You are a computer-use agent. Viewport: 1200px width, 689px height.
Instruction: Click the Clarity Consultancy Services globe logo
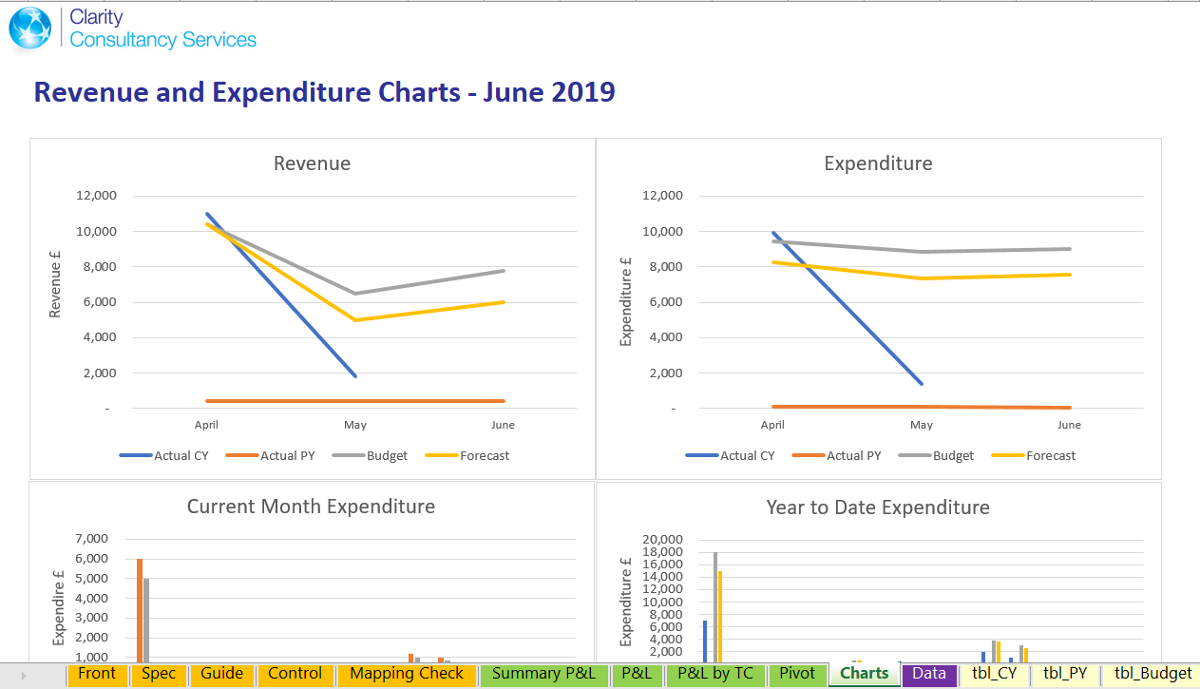[30, 29]
